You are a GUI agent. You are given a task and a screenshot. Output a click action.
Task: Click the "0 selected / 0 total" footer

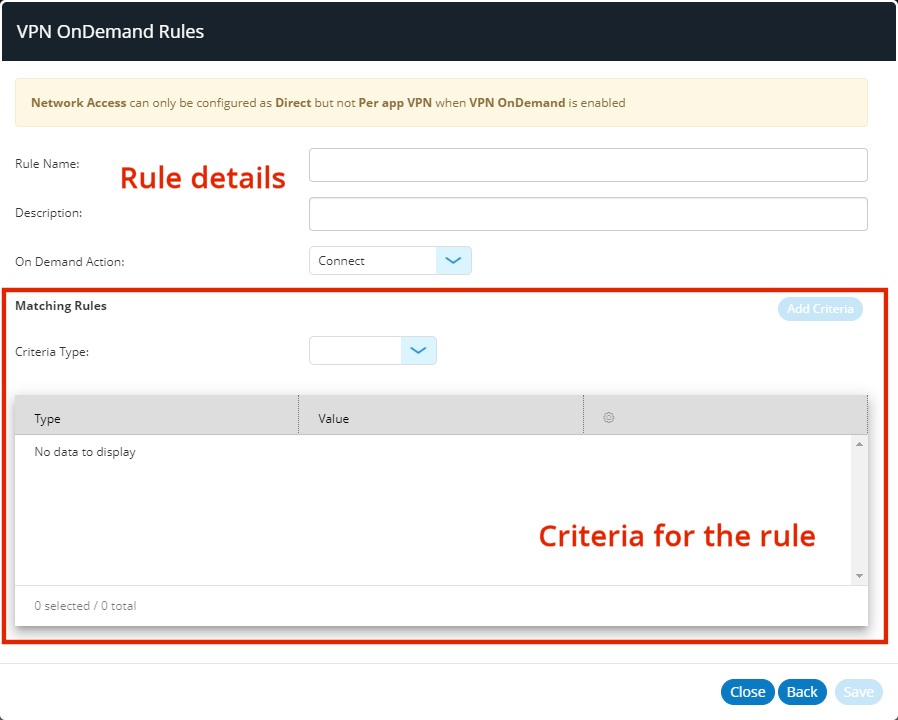[x=85, y=606]
